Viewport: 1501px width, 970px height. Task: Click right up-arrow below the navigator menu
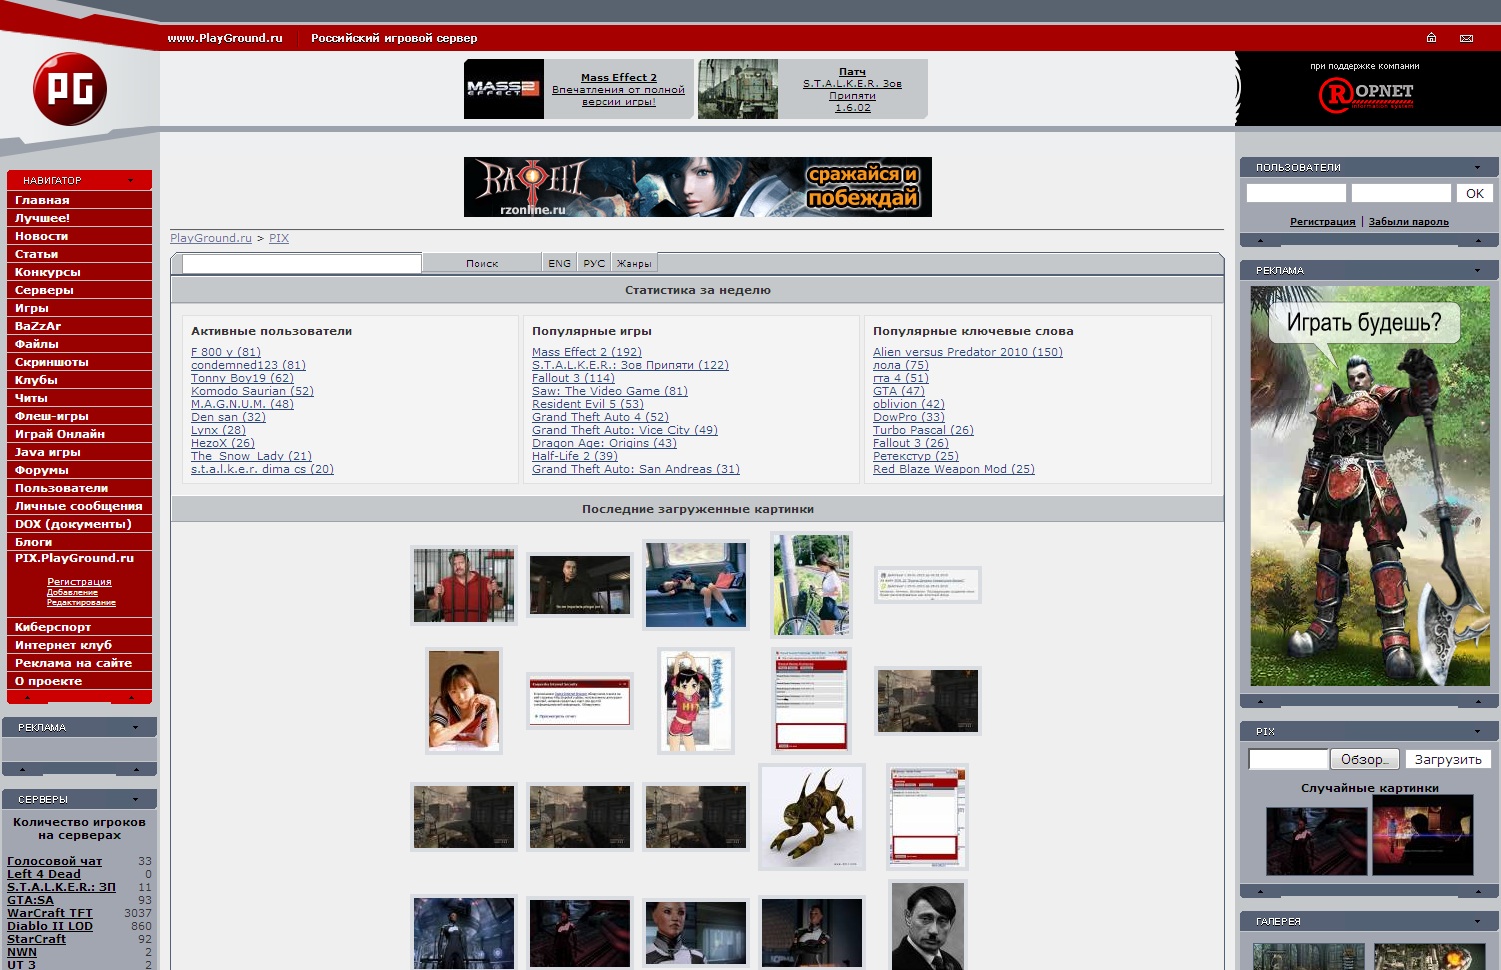[x=131, y=697]
